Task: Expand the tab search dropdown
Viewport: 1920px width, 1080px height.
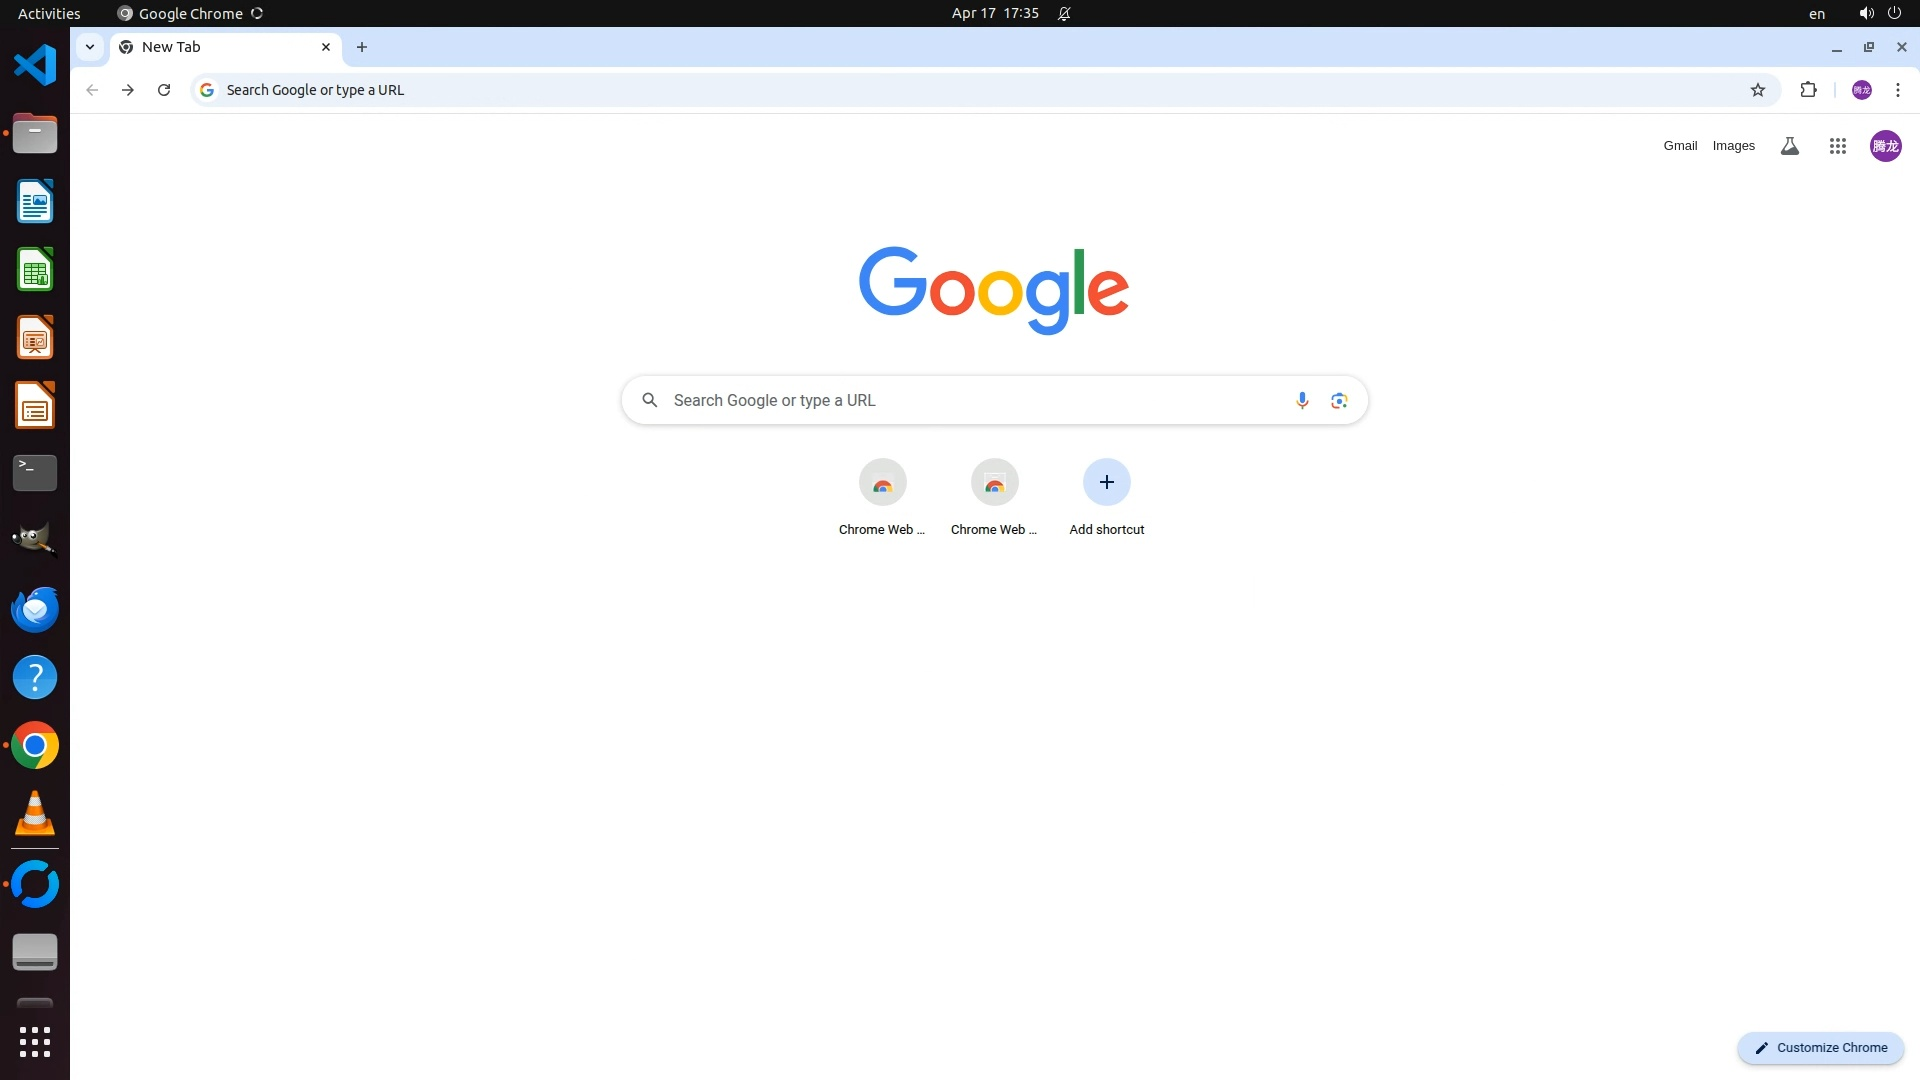Action: click(x=90, y=47)
